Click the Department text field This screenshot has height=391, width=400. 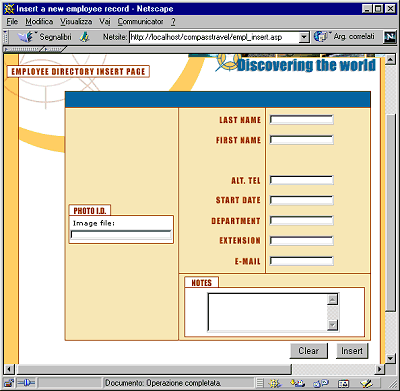pyautogui.click(x=301, y=221)
